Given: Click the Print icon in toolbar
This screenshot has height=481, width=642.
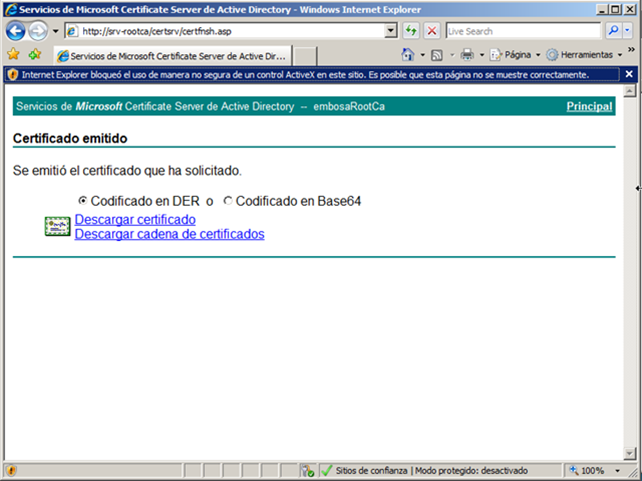Looking at the screenshot, I should point(467,54).
